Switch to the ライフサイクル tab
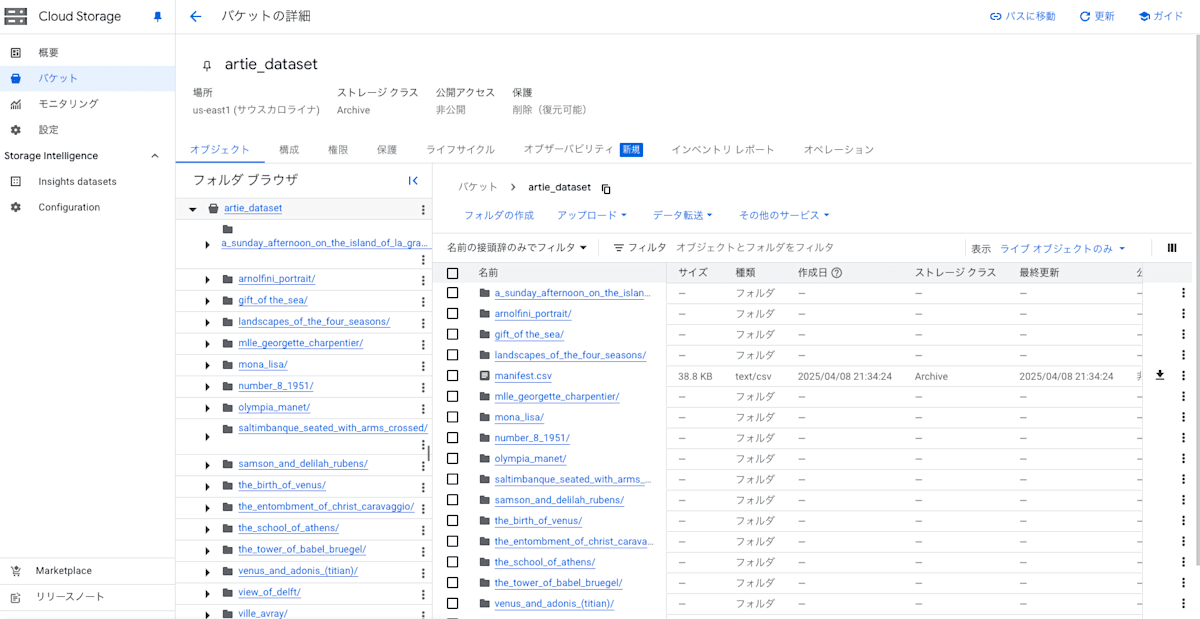Image resolution: width=1200 pixels, height=619 pixels. (460, 150)
